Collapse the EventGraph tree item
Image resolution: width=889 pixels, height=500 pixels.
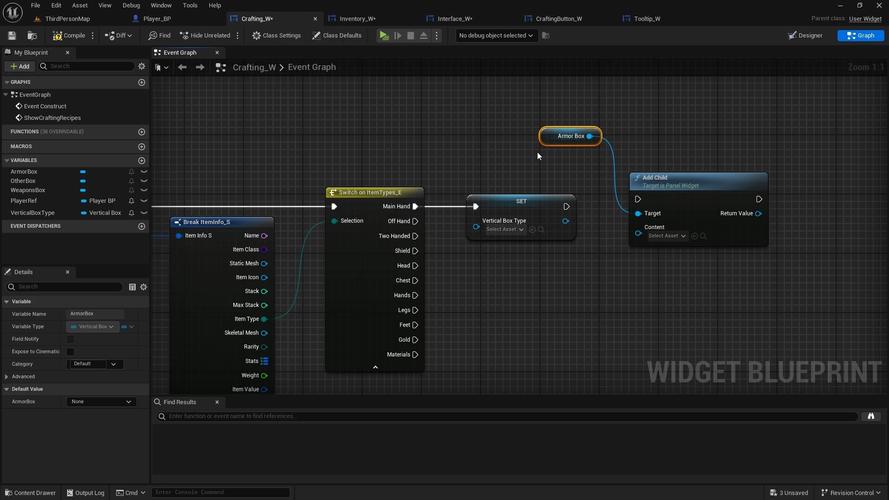[x=6, y=95]
